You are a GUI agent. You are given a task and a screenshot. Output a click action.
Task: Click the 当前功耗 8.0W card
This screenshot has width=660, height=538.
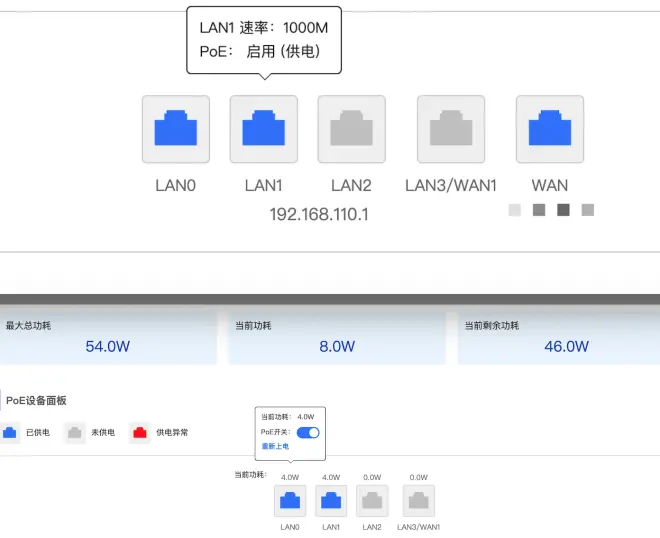pos(337,338)
